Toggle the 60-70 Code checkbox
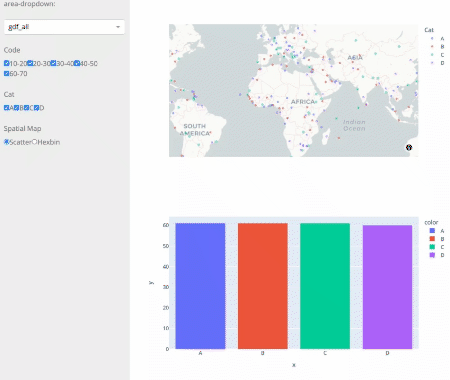 tap(6, 74)
